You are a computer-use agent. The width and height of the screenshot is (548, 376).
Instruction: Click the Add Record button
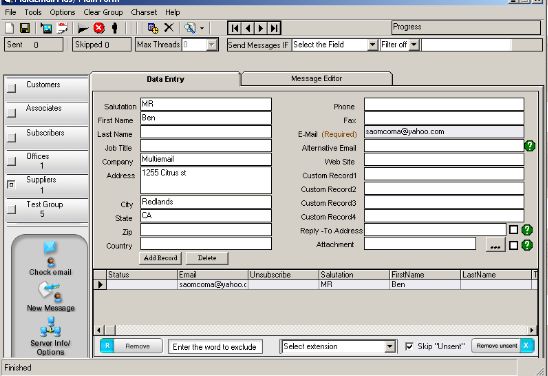pos(160,258)
